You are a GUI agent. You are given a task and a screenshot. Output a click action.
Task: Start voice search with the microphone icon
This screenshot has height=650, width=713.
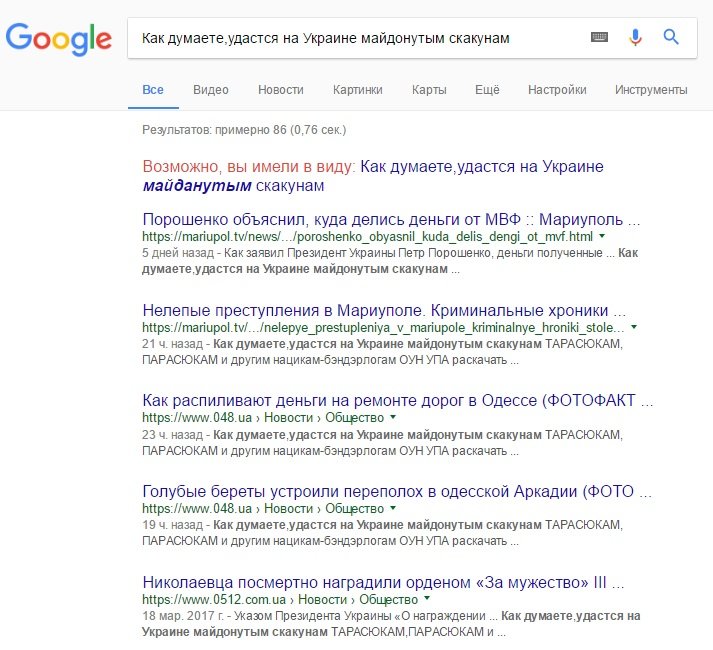tap(635, 37)
